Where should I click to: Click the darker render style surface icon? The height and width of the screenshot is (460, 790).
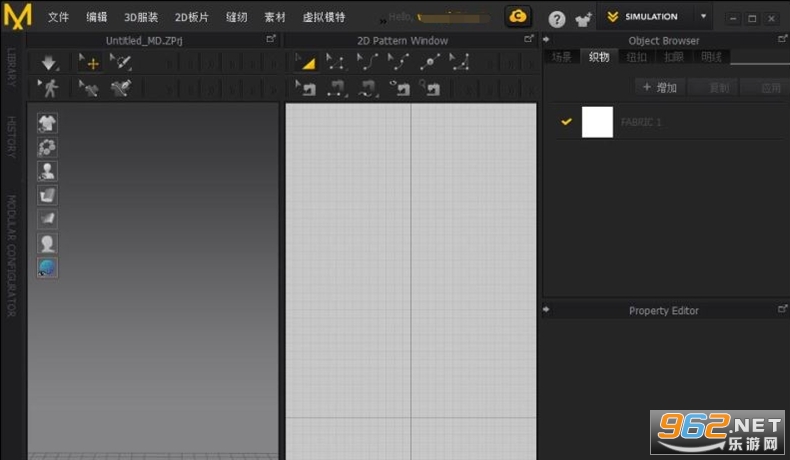(47, 219)
